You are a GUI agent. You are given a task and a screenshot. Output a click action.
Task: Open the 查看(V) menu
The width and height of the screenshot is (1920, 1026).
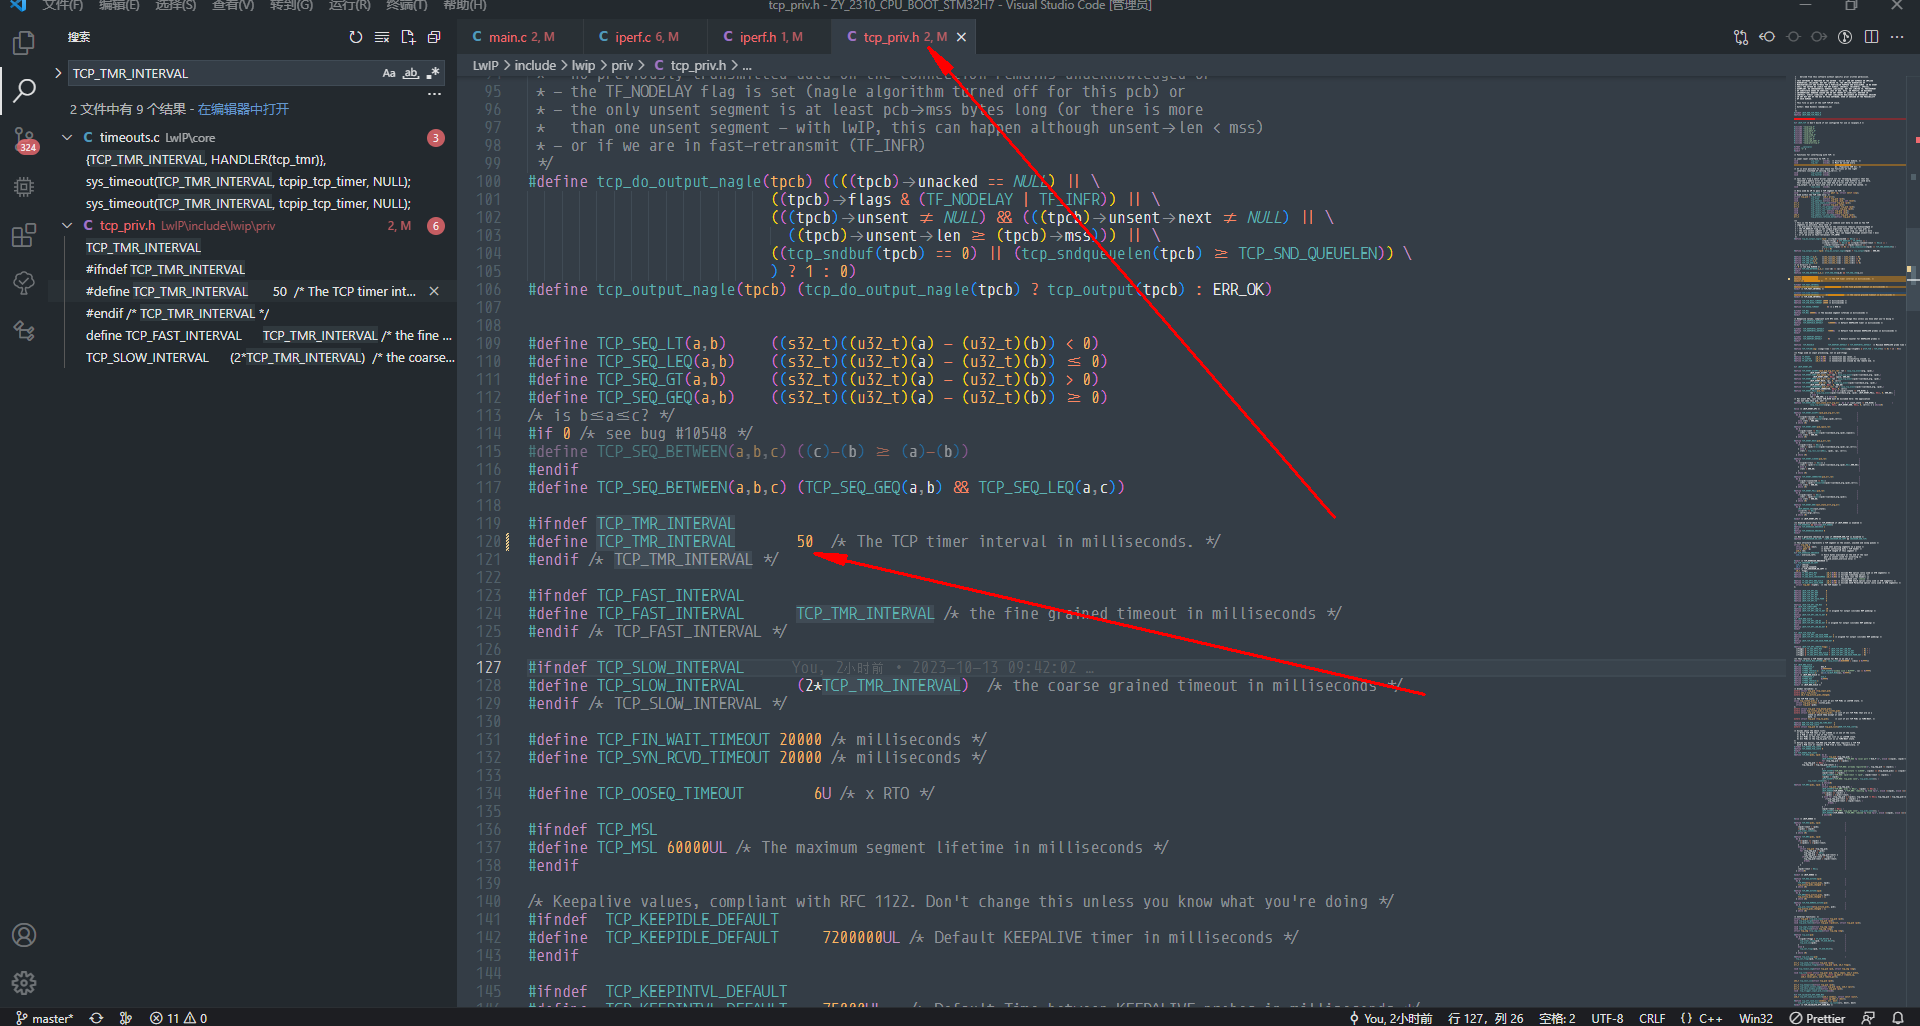click(233, 5)
